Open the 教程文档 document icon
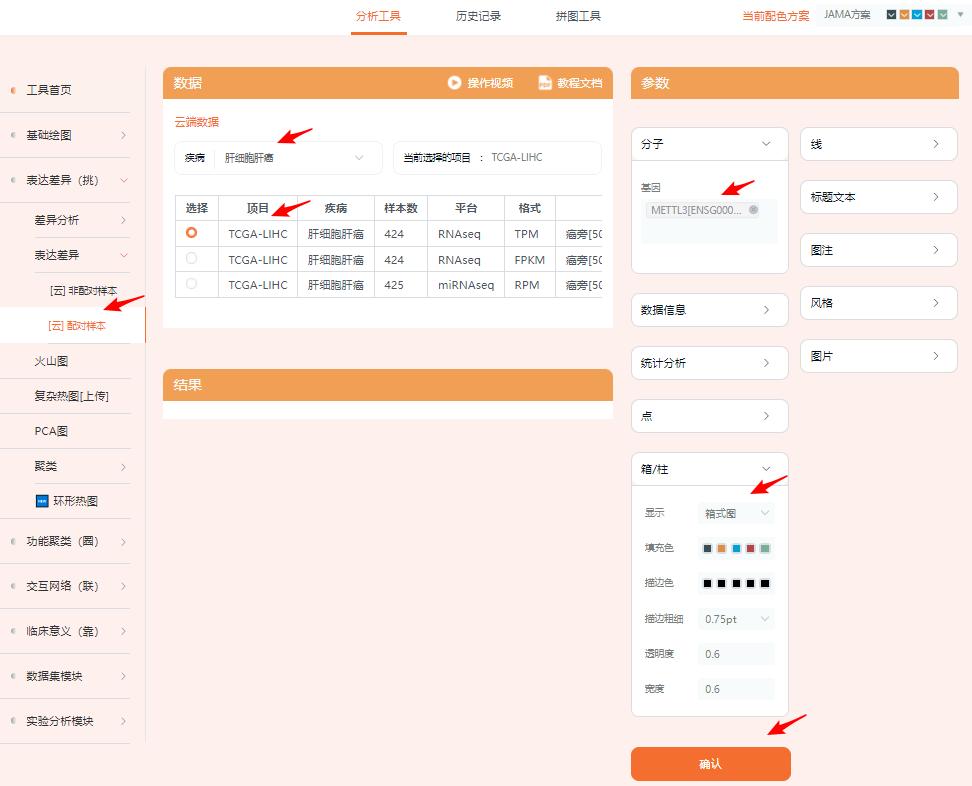Viewport: 972px width, 786px height. 545,82
